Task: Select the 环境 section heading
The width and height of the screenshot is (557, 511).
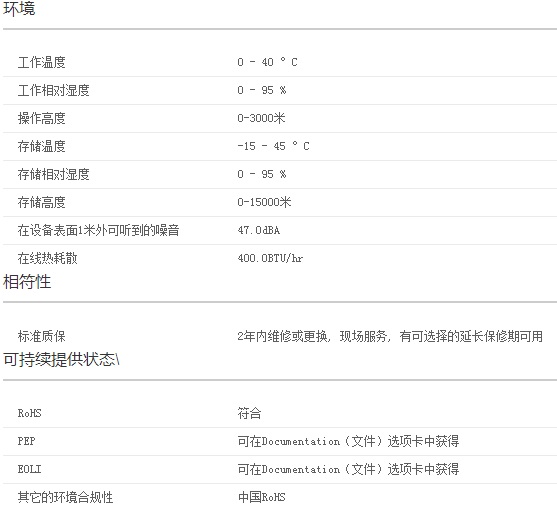Action: click(x=19, y=8)
